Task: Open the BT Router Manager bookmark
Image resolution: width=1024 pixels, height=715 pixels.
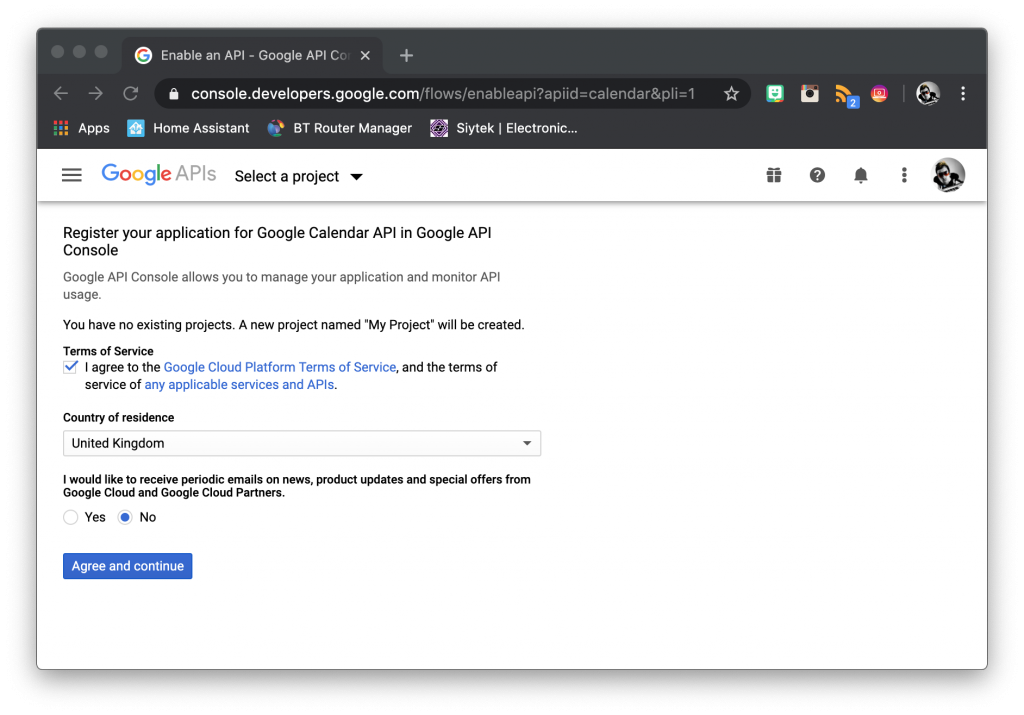Action: pos(340,128)
